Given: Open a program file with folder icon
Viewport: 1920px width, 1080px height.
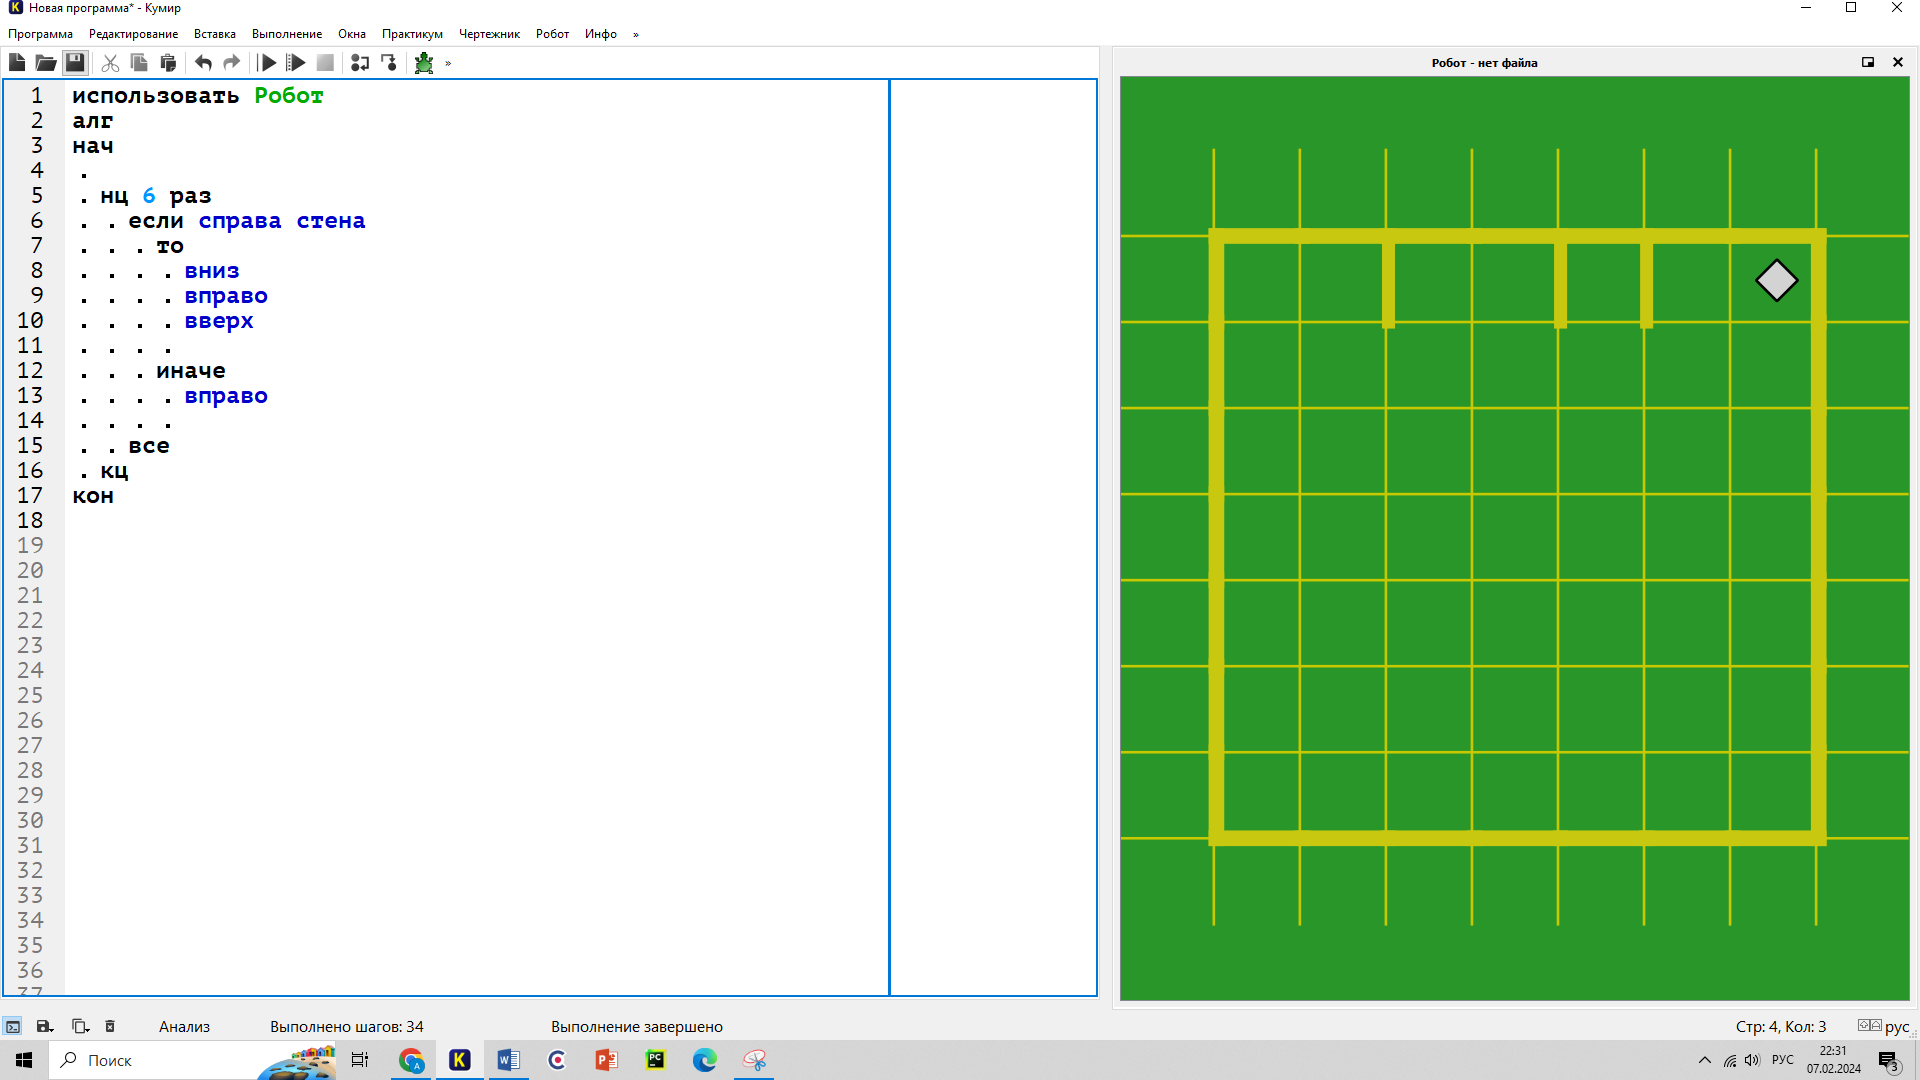Looking at the screenshot, I should pyautogui.click(x=45, y=63).
